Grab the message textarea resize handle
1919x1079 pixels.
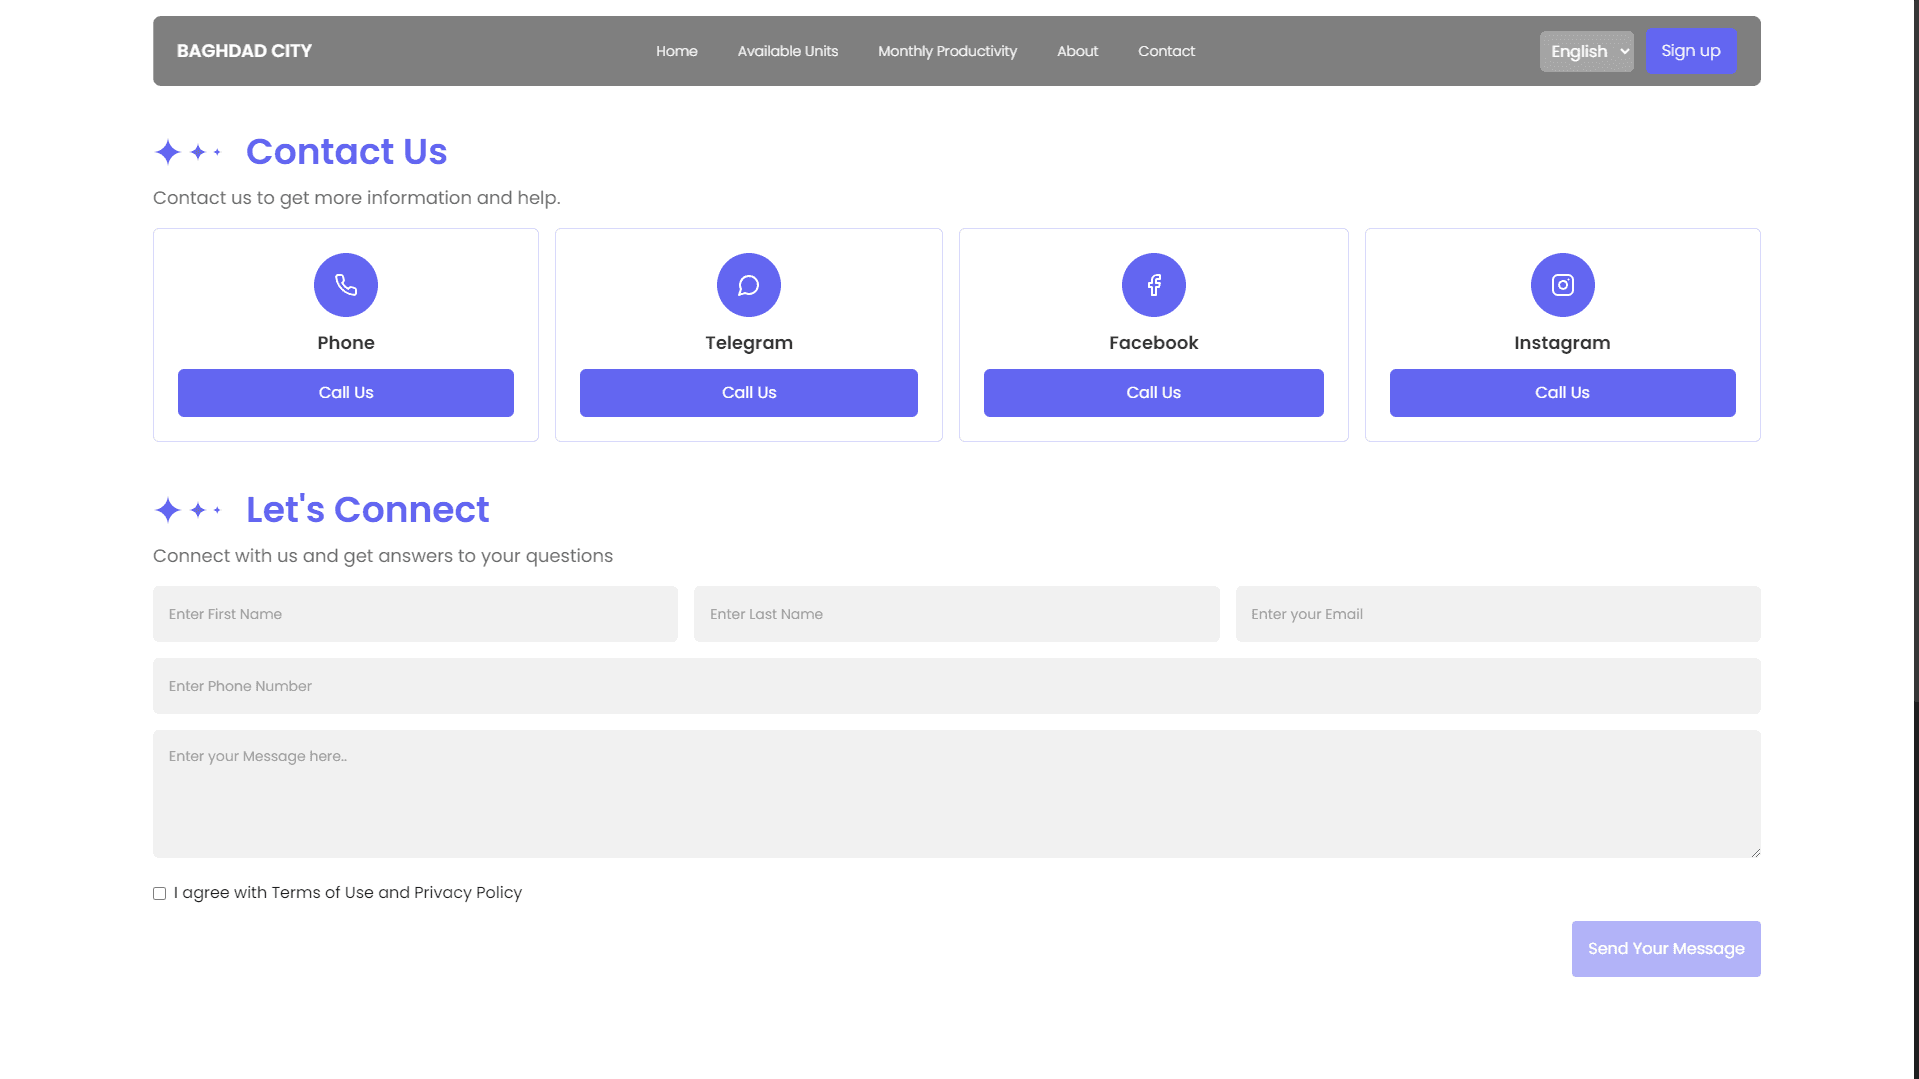(x=1755, y=852)
